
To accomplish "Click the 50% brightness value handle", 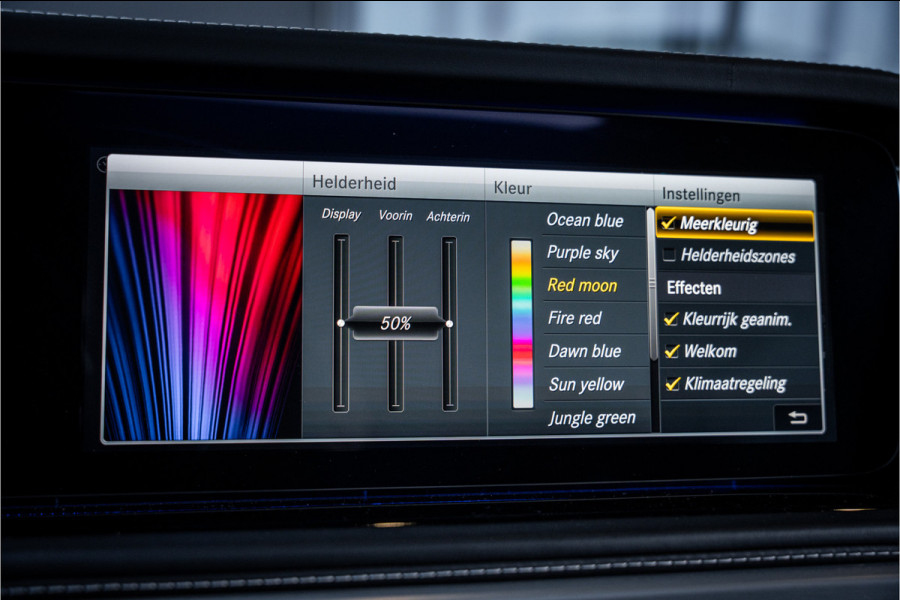I will [x=395, y=324].
